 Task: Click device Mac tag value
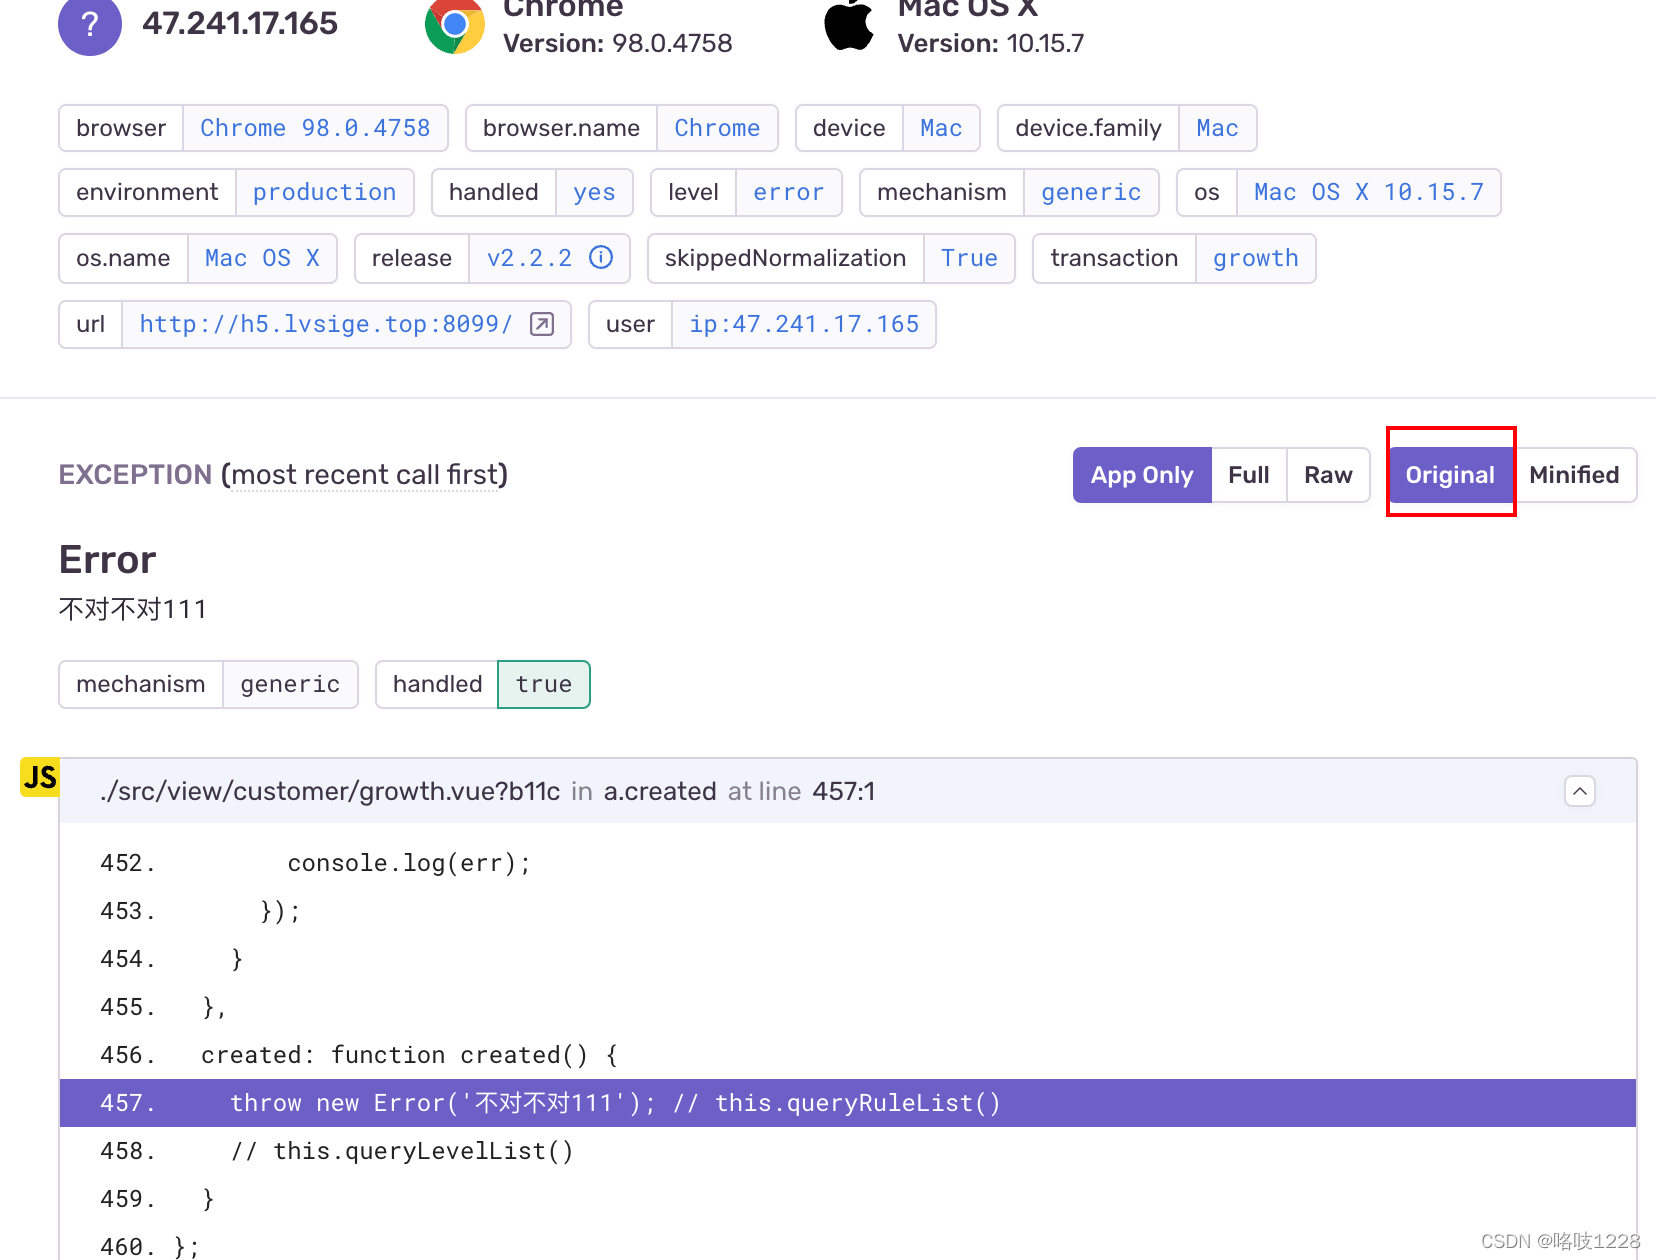click(941, 128)
